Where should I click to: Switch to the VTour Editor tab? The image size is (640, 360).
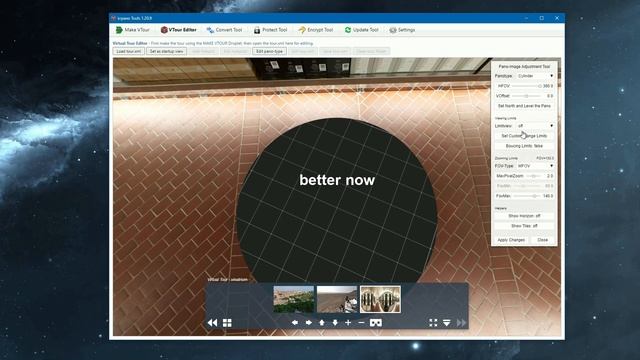tap(178, 30)
